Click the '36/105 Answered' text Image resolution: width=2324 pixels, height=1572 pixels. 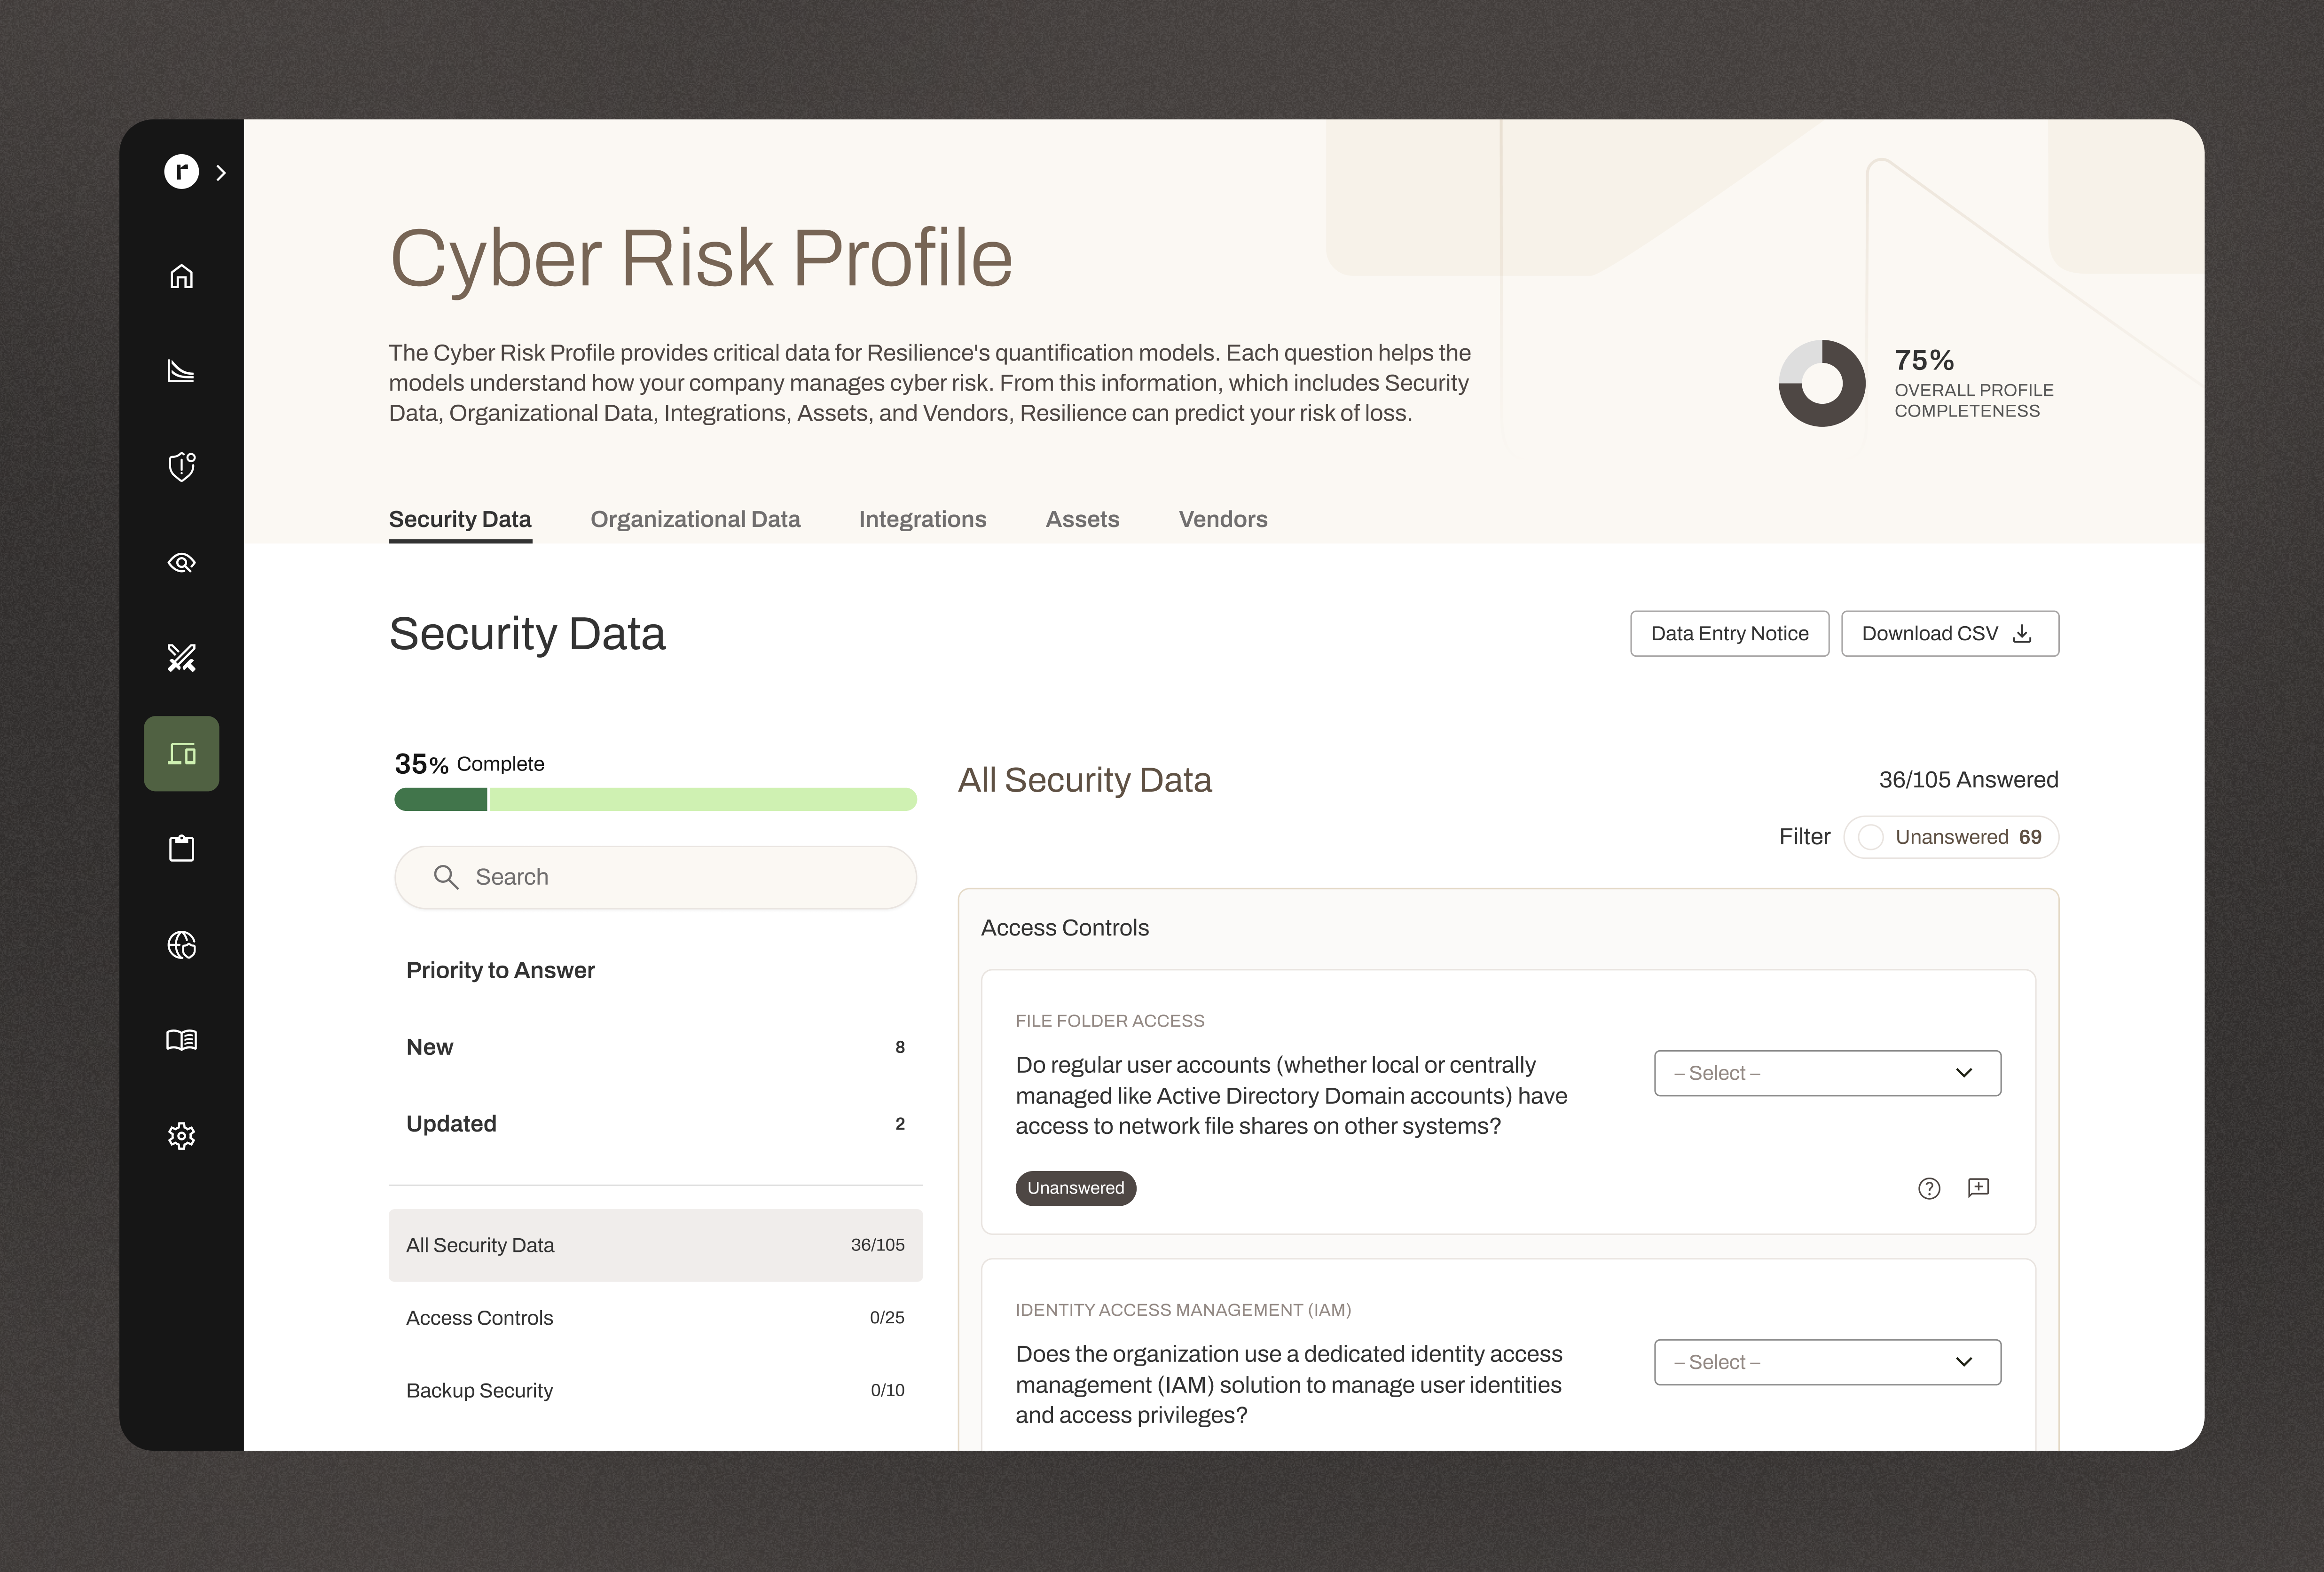[x=1968, y=780]
